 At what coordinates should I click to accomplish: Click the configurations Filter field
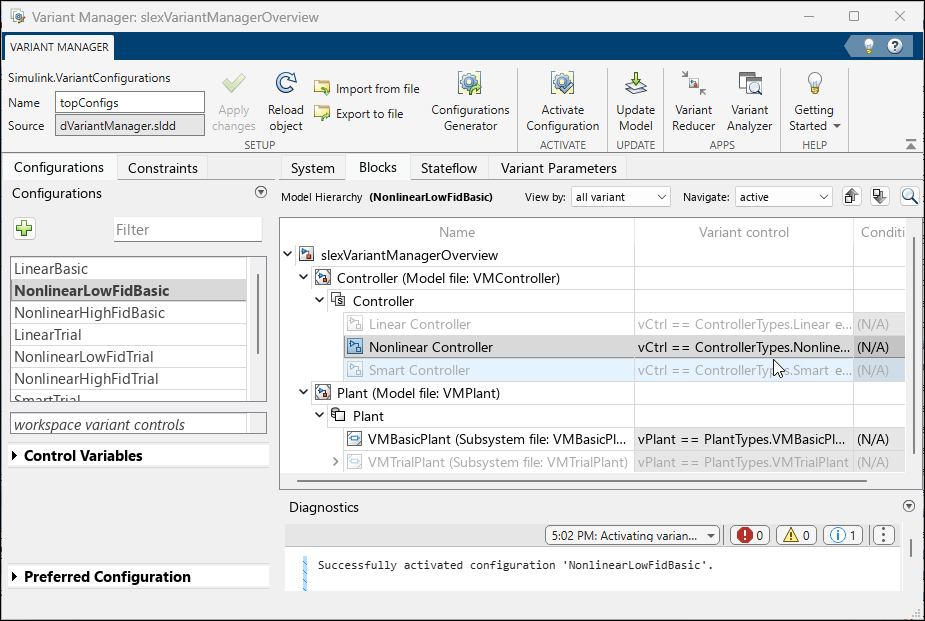pos(188,229)
